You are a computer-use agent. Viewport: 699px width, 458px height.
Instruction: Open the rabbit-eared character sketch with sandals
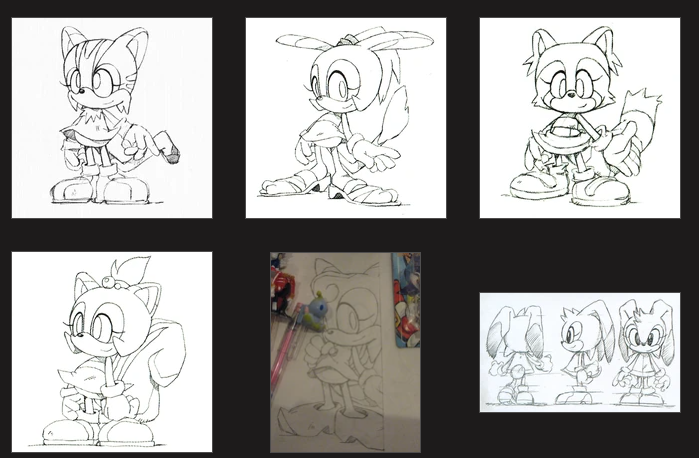point(346,118)
